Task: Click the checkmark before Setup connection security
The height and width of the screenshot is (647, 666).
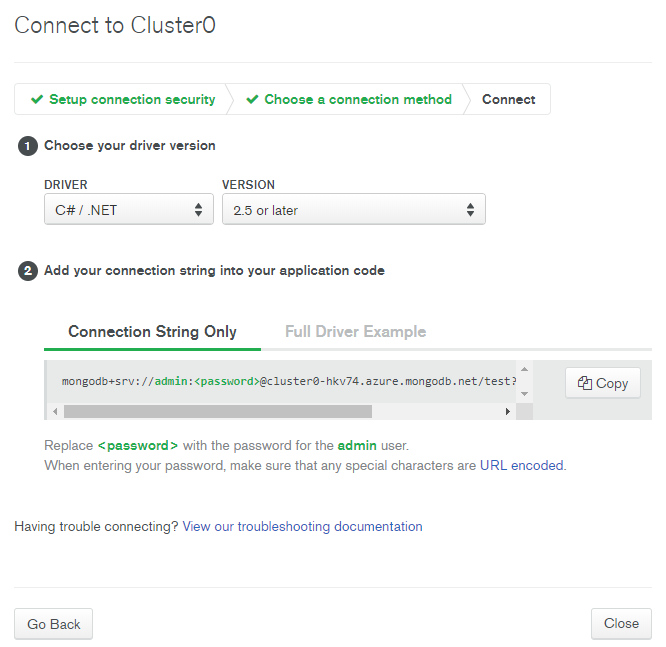Action: 37,99
